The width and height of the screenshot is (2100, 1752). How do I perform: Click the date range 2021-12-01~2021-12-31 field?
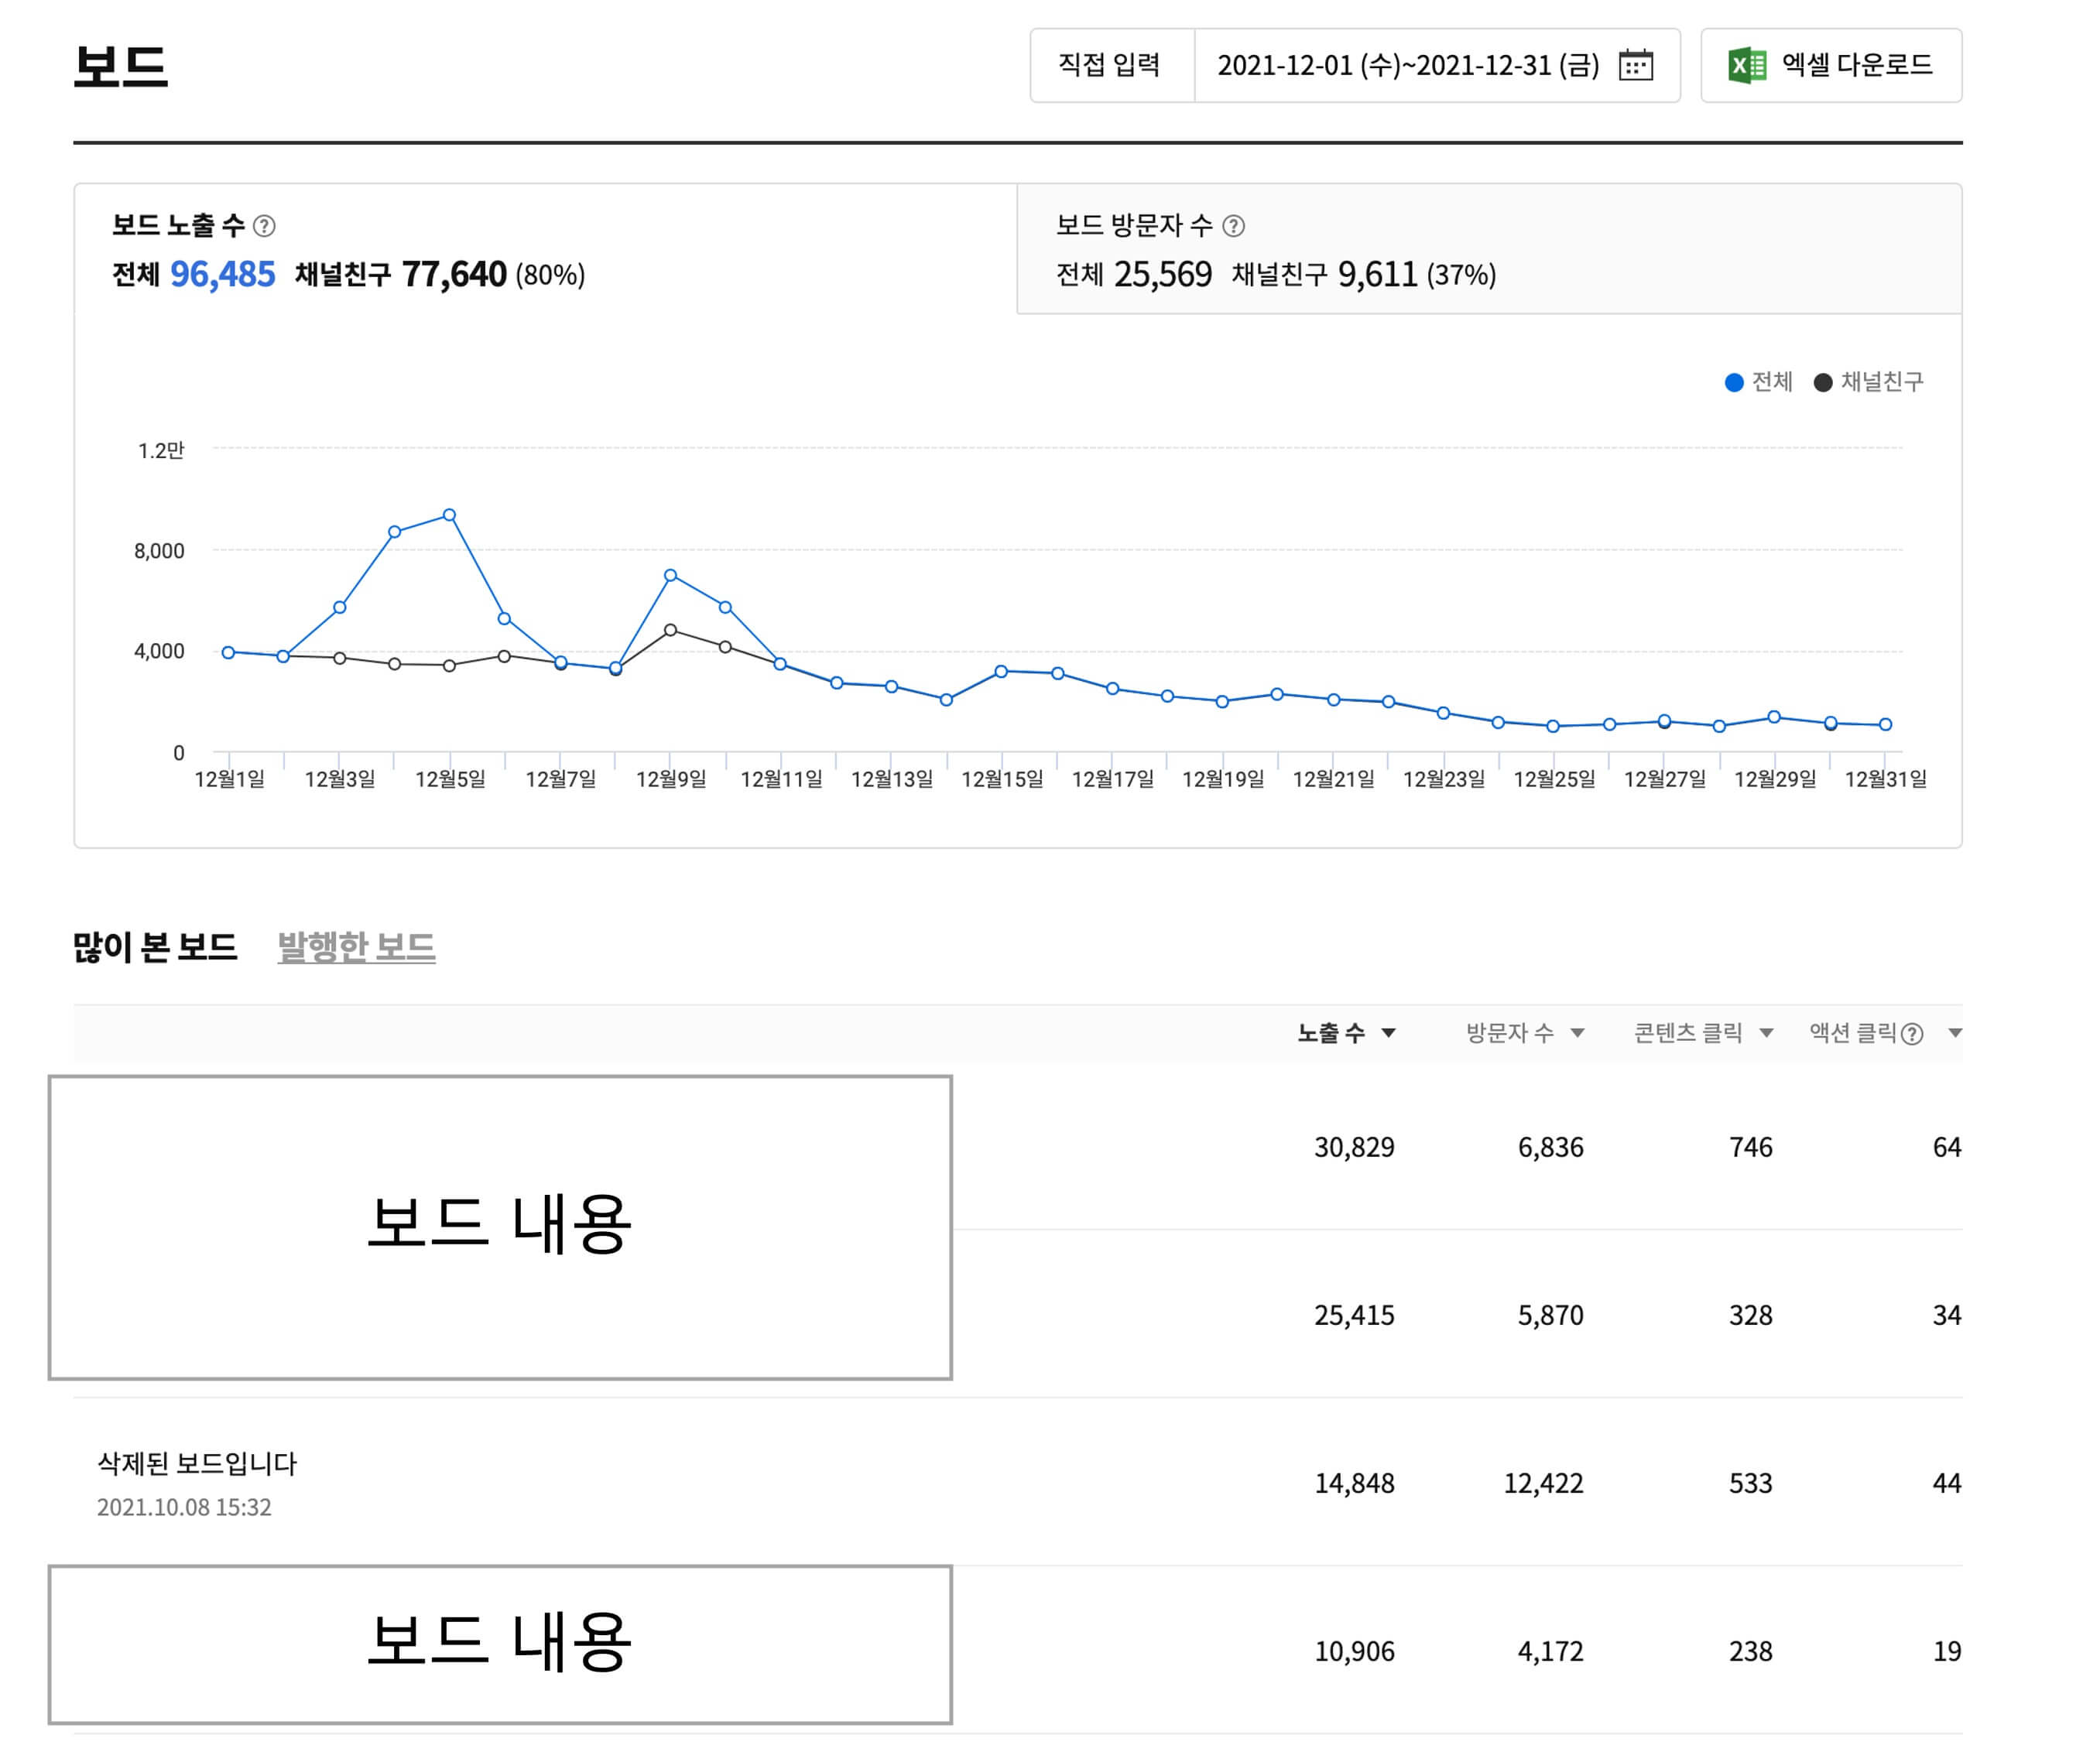pos(1437,65)
